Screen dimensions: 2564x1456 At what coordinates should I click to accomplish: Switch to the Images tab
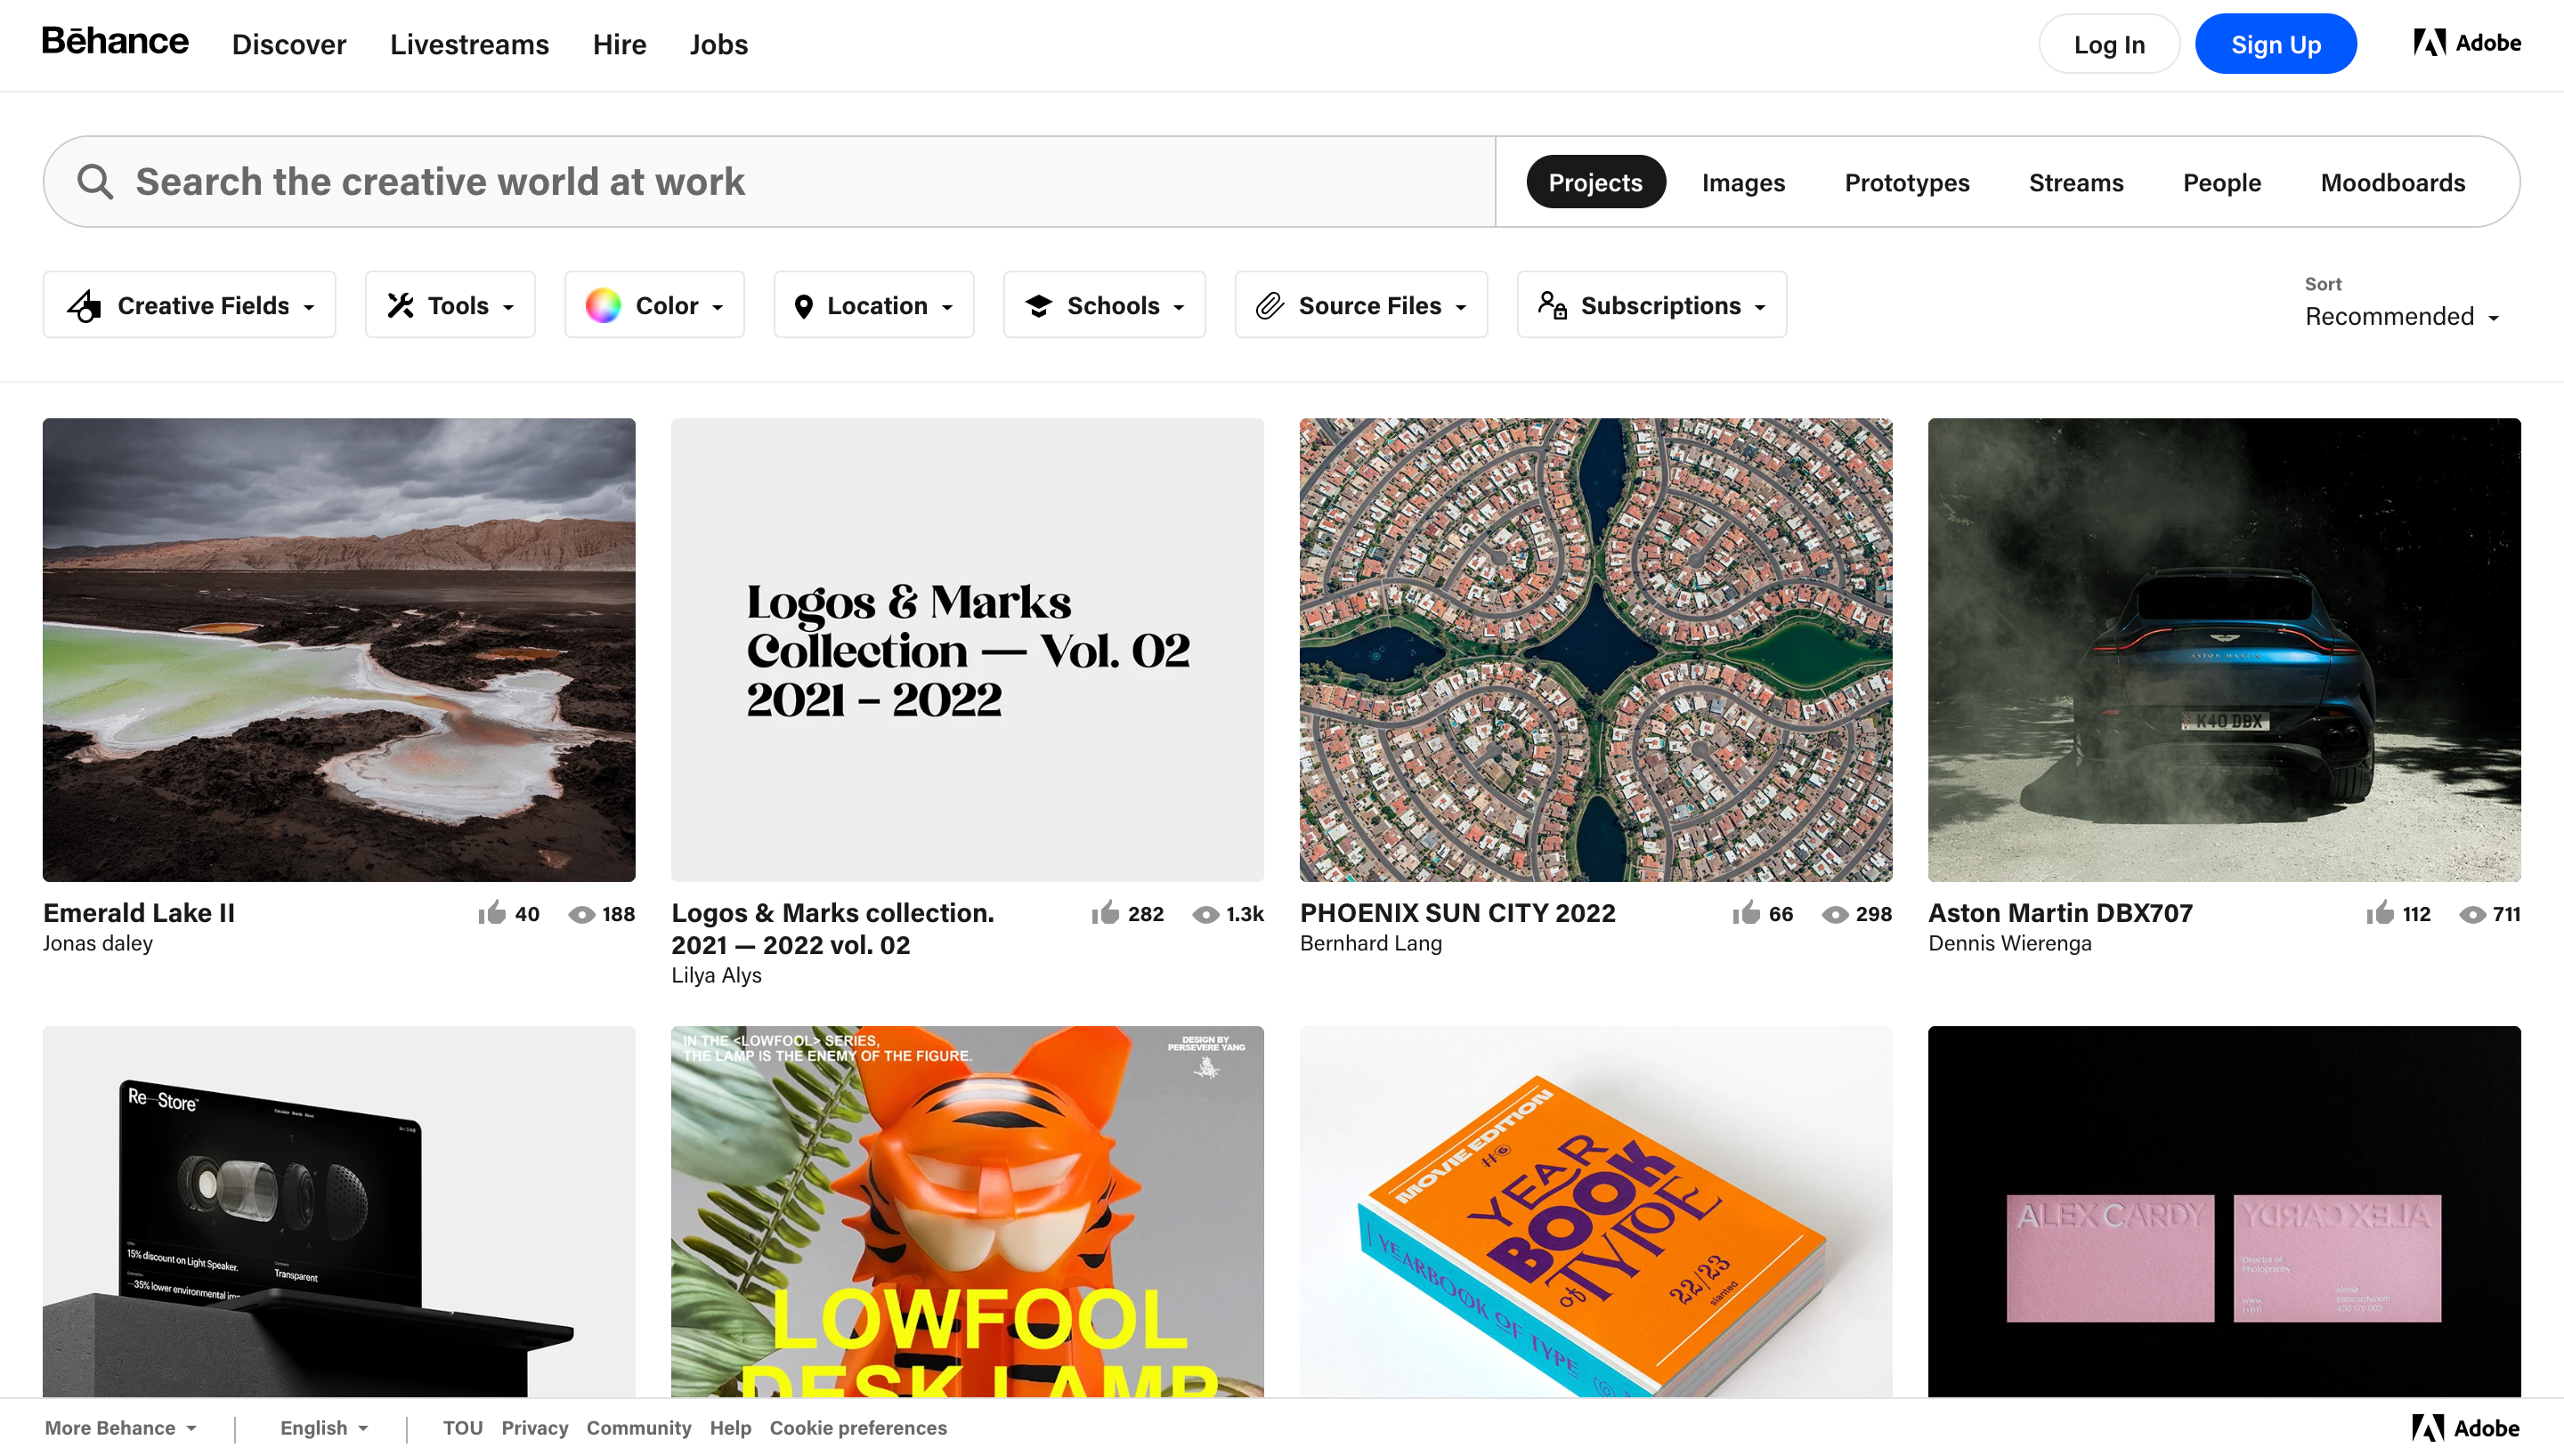click(x=1743, y=182)
